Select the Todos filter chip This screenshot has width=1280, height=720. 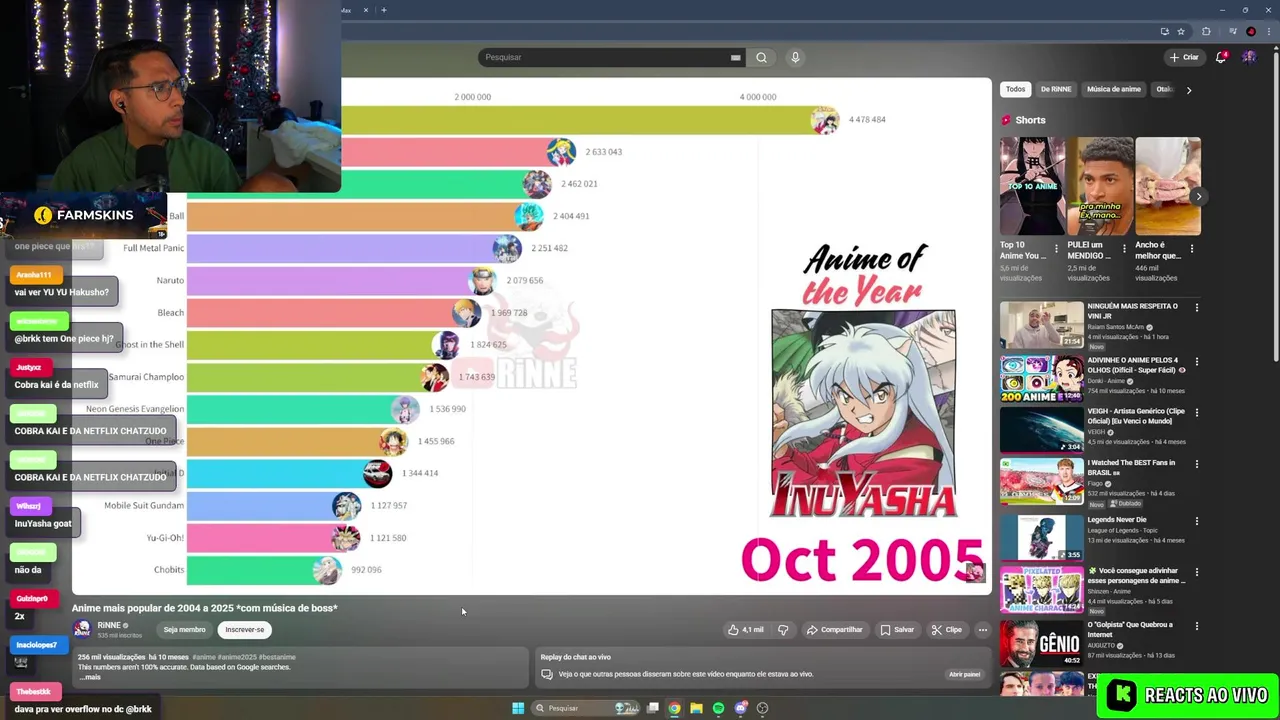(x=1015, y=89)
